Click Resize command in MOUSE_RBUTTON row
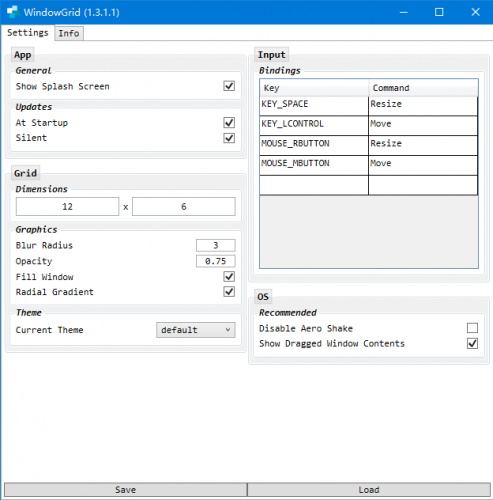This screenshot has height=500, width=493. 423,145
